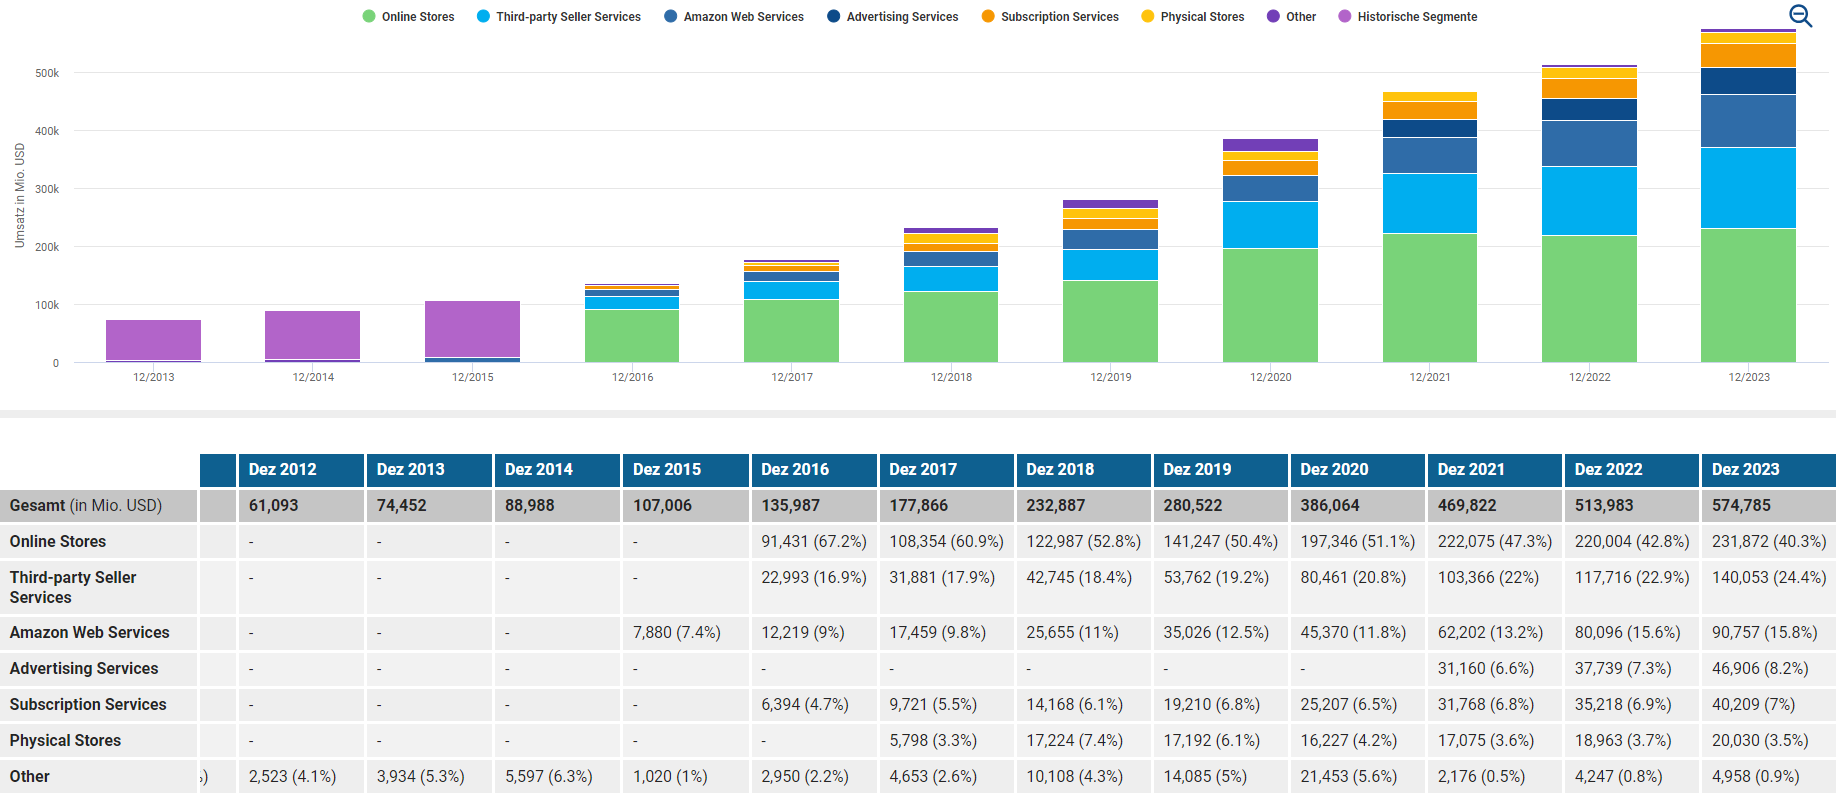1836x795 pixels.
Task: Toggle Historische Segmente legend series
Action: point(1407,17)
